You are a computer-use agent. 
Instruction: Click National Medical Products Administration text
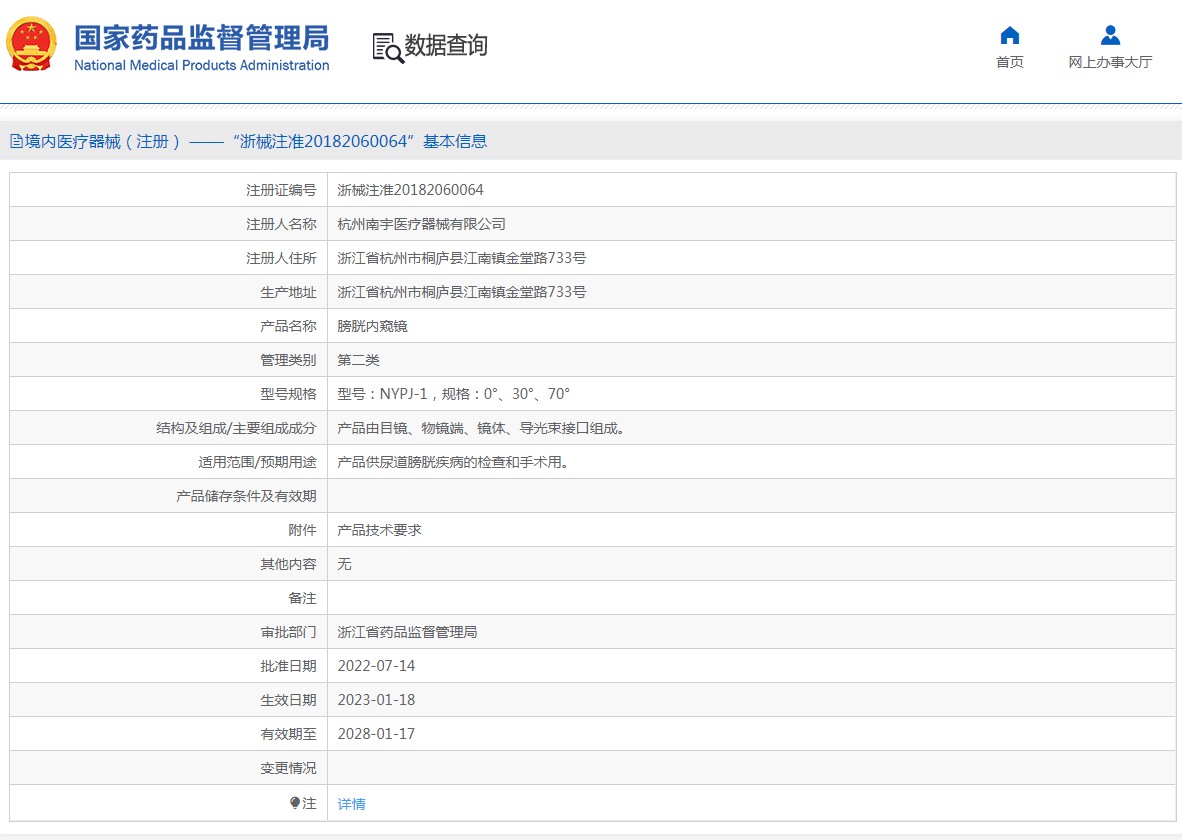(x=201, y=66)
